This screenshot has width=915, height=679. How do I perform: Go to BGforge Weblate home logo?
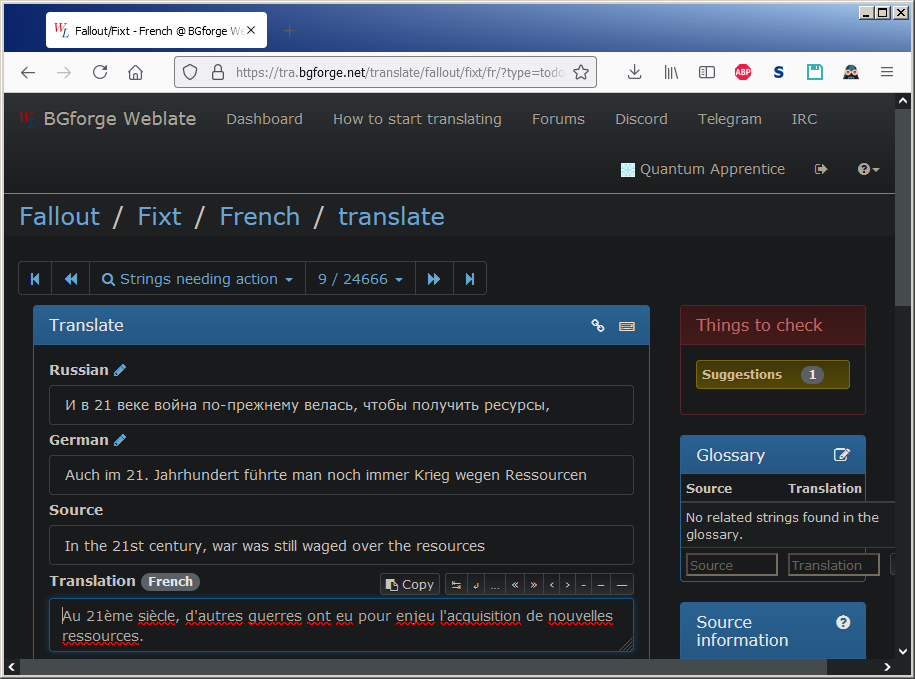coord(107,119)
